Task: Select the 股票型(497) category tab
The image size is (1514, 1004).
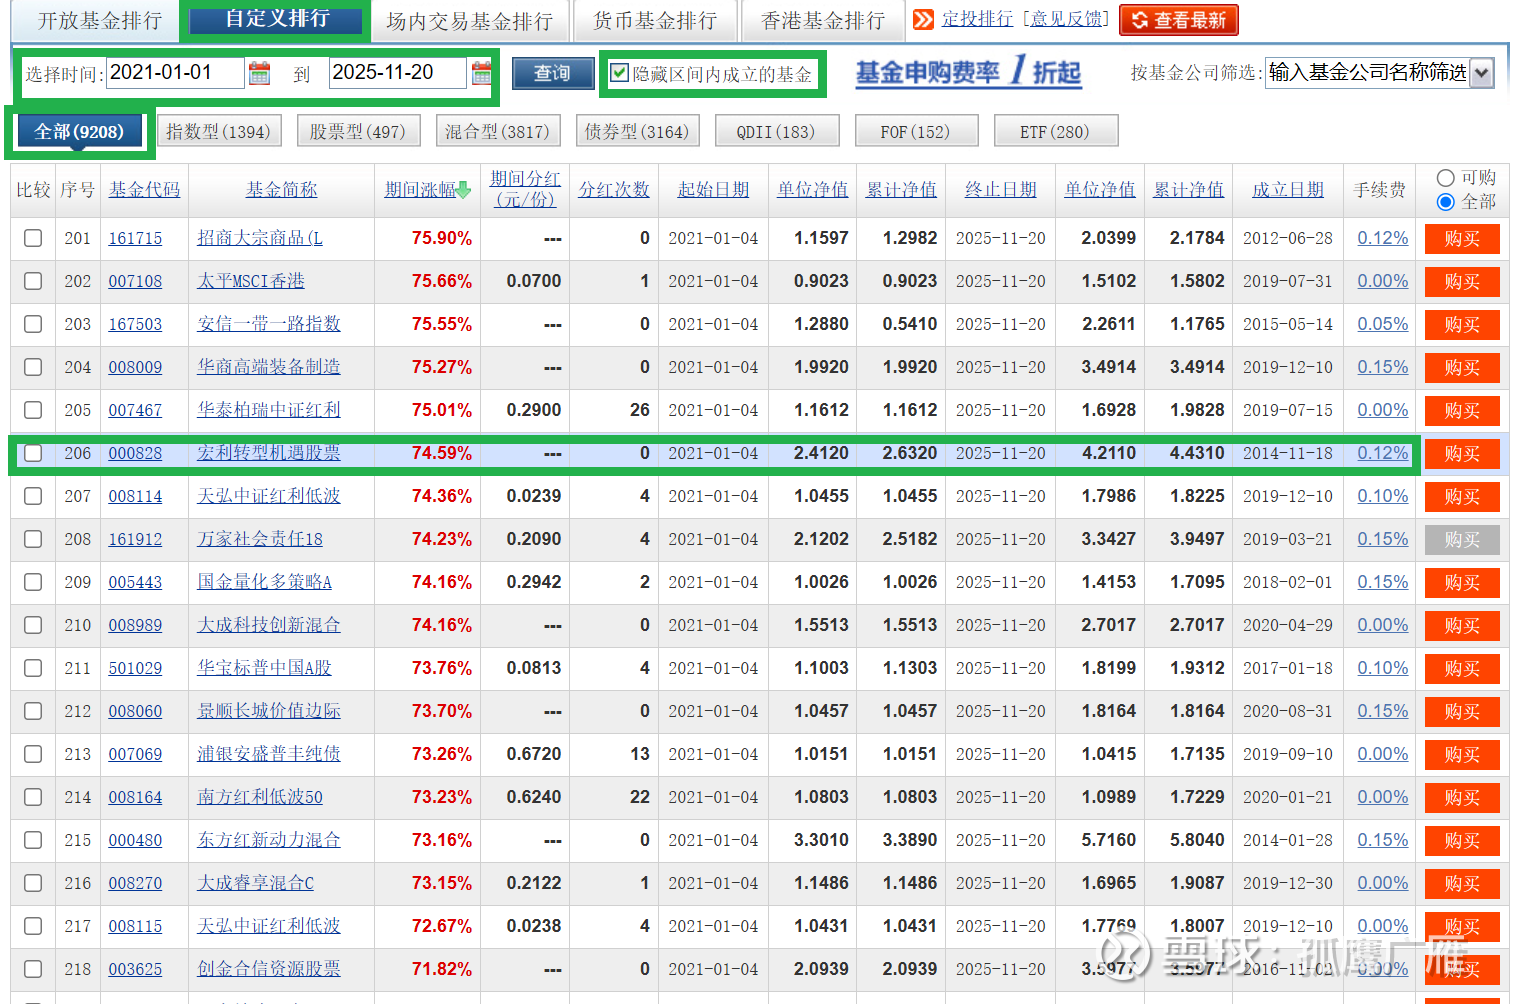Action: (357, 132)
